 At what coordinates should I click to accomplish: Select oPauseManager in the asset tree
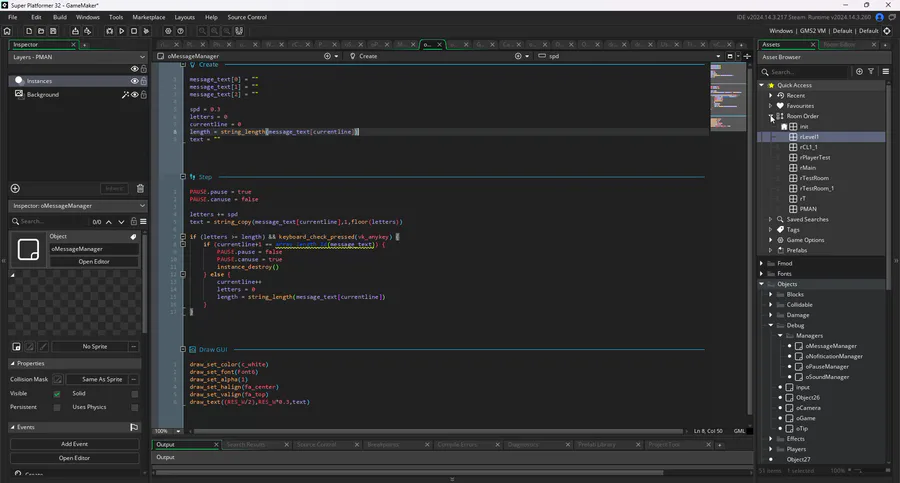coord(827,366)
